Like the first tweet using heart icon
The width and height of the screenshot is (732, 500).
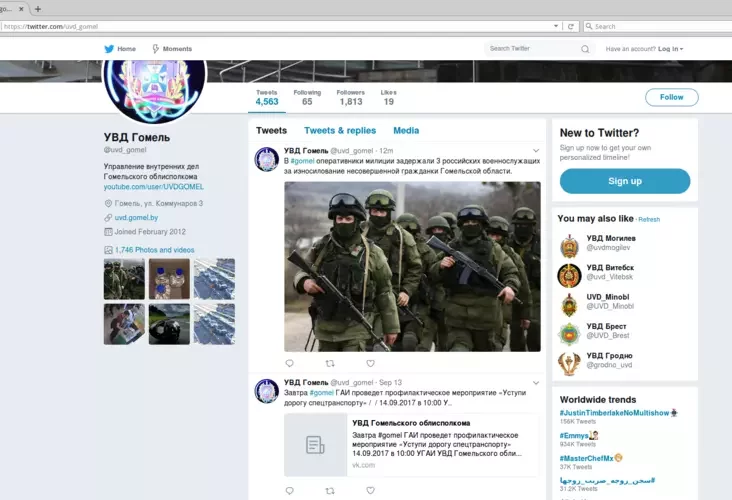coord(370,363)
